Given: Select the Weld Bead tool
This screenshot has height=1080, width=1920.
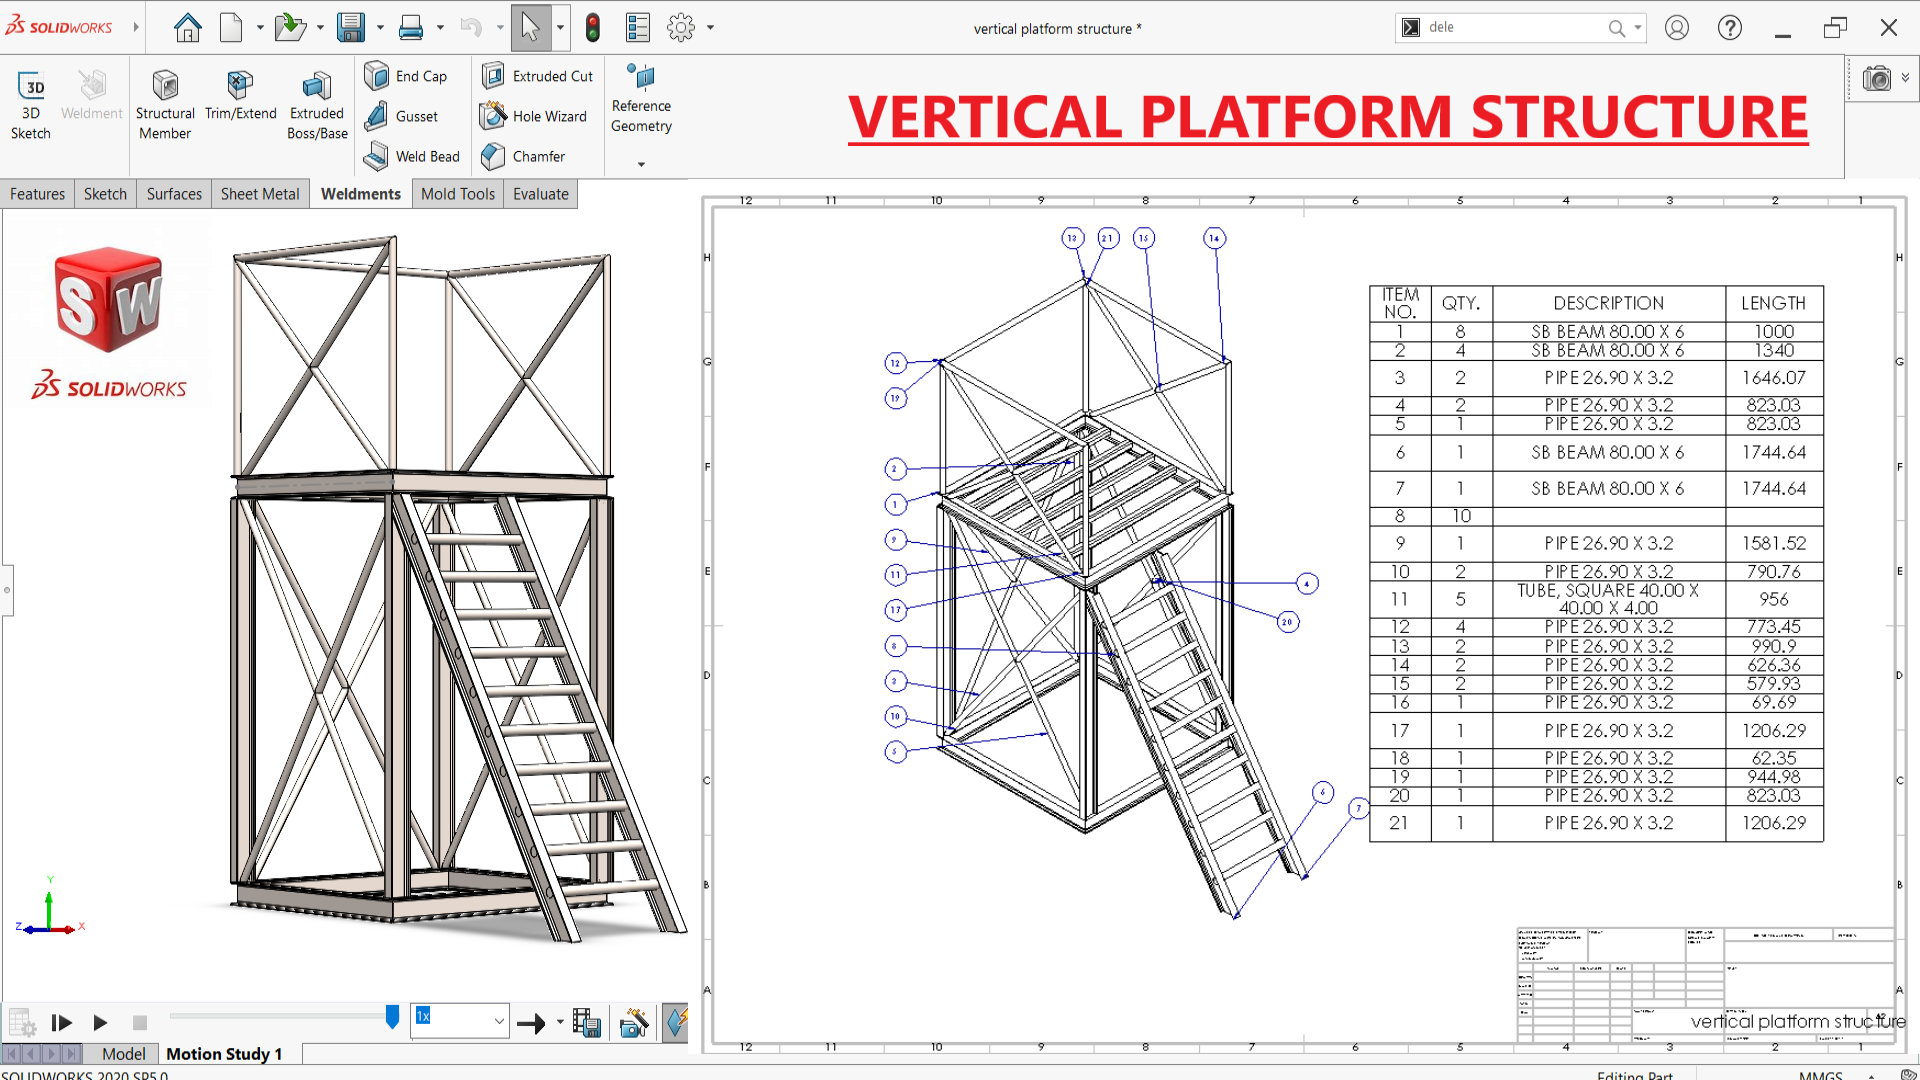Looking at the screenshot, I should click(x=411, y=156).
